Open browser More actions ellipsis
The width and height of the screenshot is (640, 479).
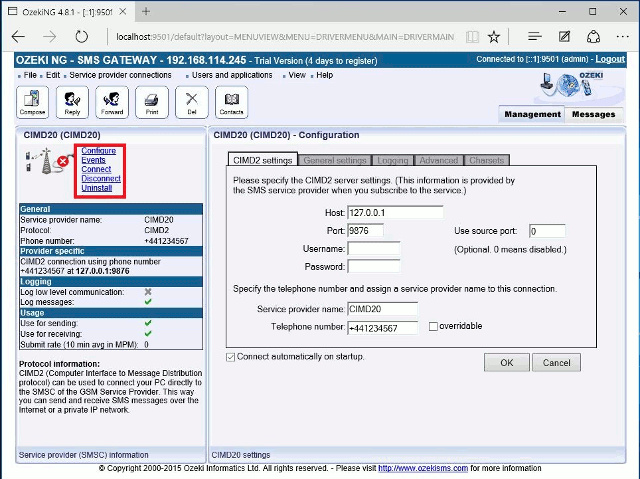point(623,37)
